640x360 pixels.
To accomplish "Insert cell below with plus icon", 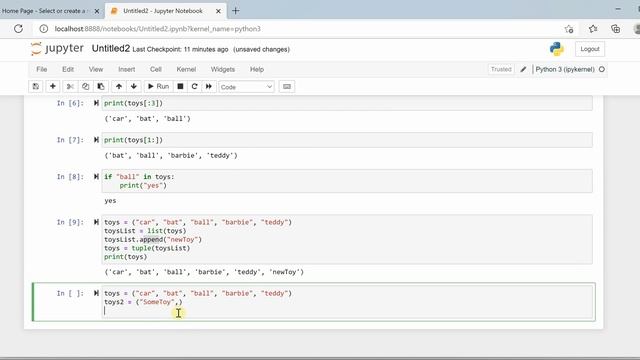I will point(53,87).
